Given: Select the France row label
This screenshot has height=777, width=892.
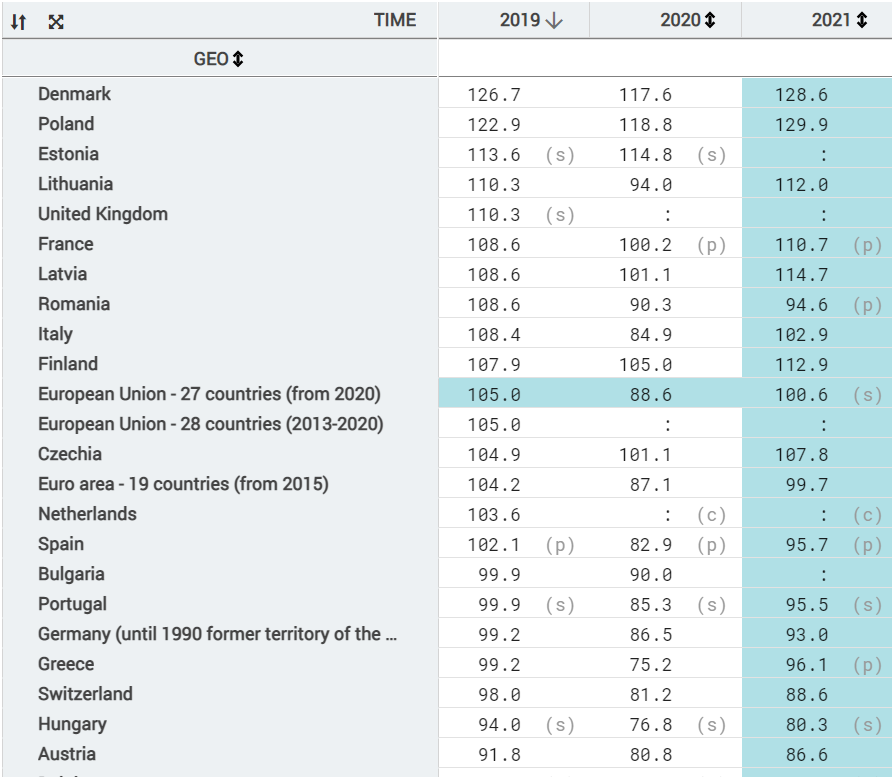Looking at the screenshot, I should [x=65, y=244].
